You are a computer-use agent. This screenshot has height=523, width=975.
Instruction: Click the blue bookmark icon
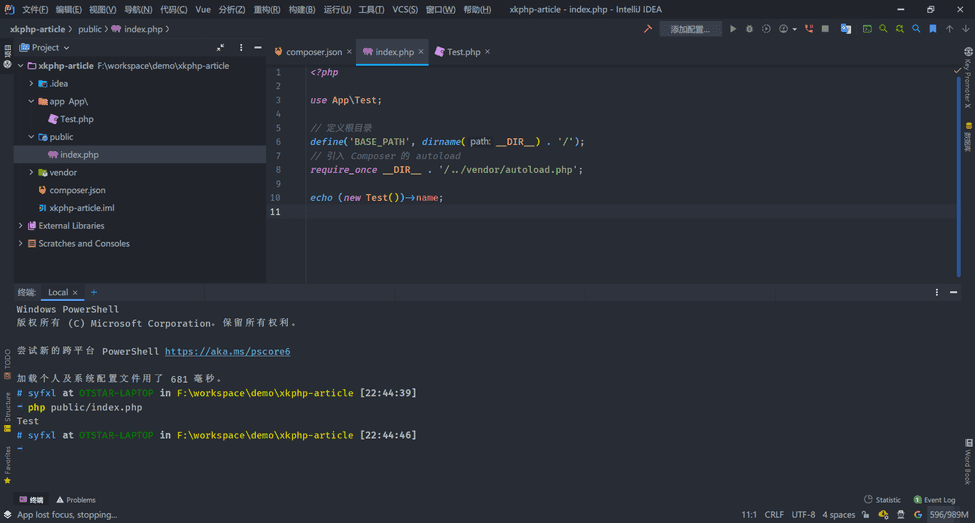[x=933, y=29]
